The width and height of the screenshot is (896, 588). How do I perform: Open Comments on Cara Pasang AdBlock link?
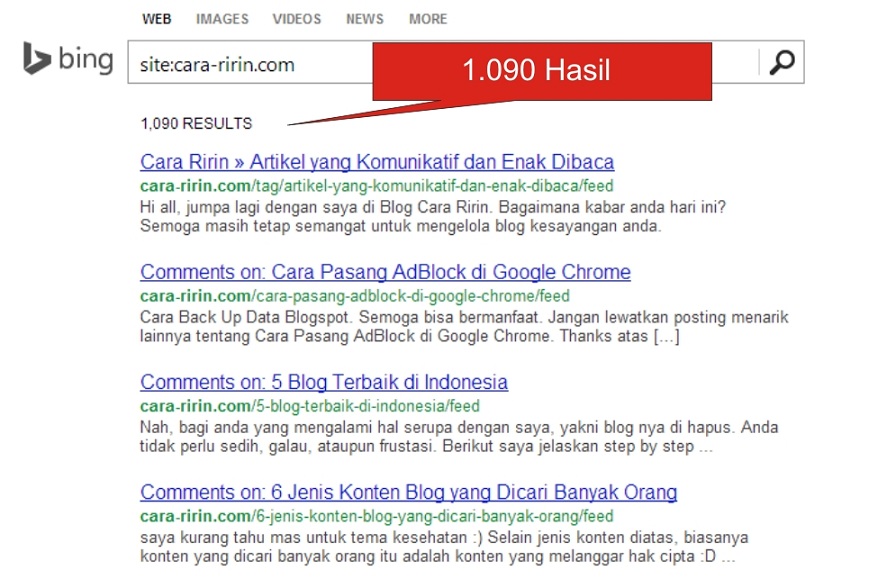click(385, 272)
